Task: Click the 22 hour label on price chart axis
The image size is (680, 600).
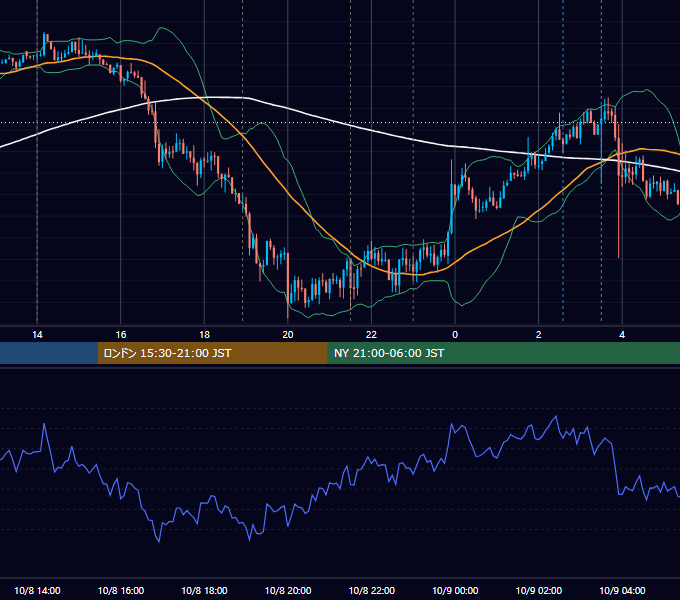Action: [x=371, y=335]
